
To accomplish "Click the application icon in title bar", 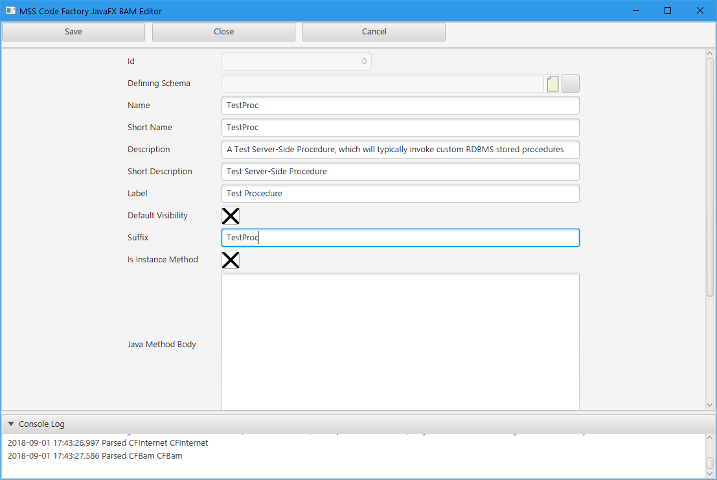I will (x=10, y=10).
